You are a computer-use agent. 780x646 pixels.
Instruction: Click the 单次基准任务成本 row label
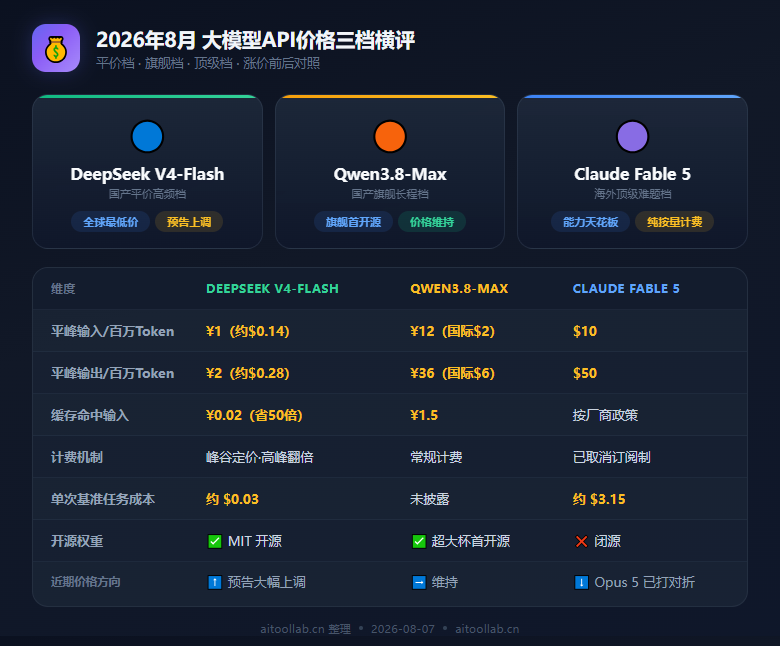(x=102, y=499)
